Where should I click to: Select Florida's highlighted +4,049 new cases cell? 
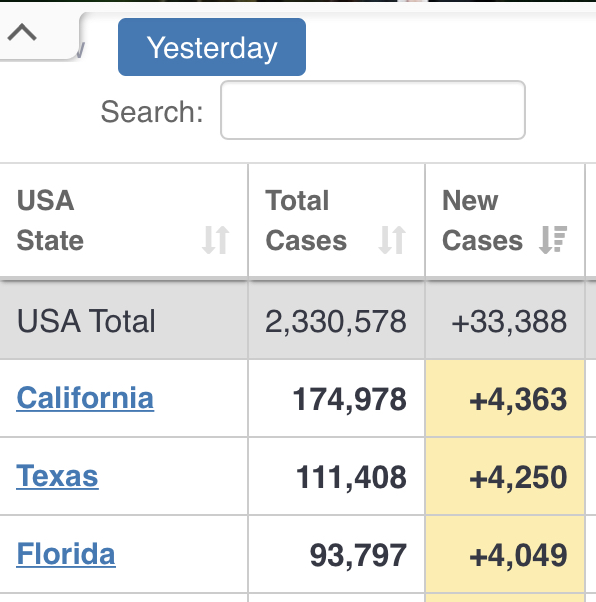(x=505, y=554)
